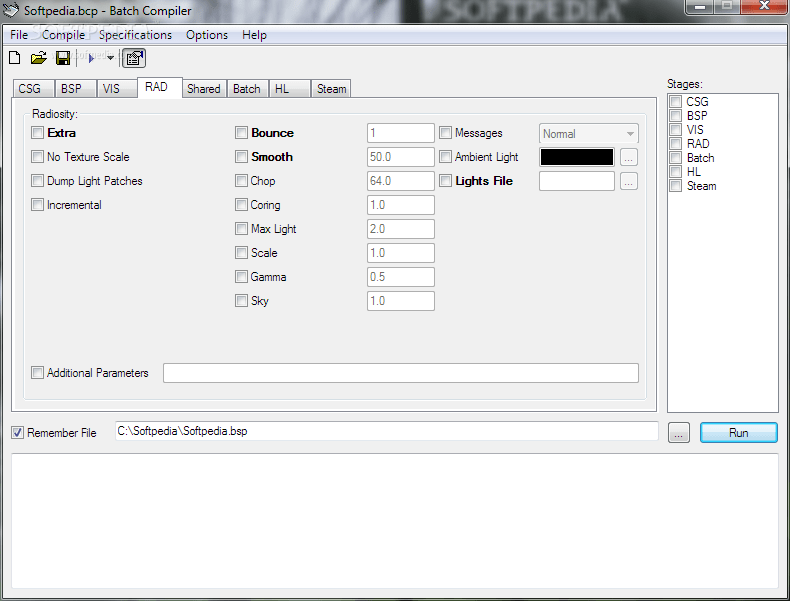Switch to the Batch tab
The width and height of the screenshot is (790, 601).
[247, 89]
